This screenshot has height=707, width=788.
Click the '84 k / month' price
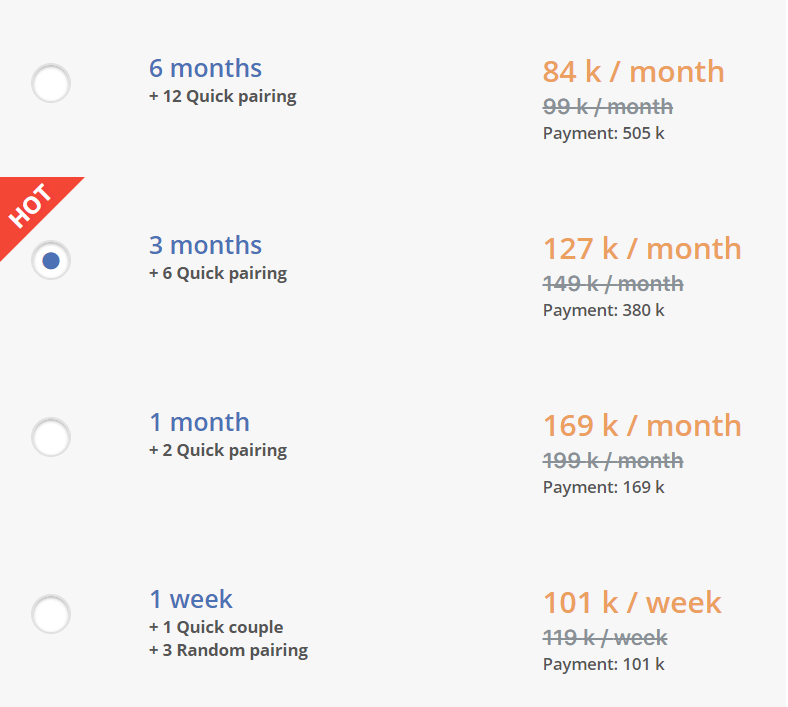[x=633, y=71]
